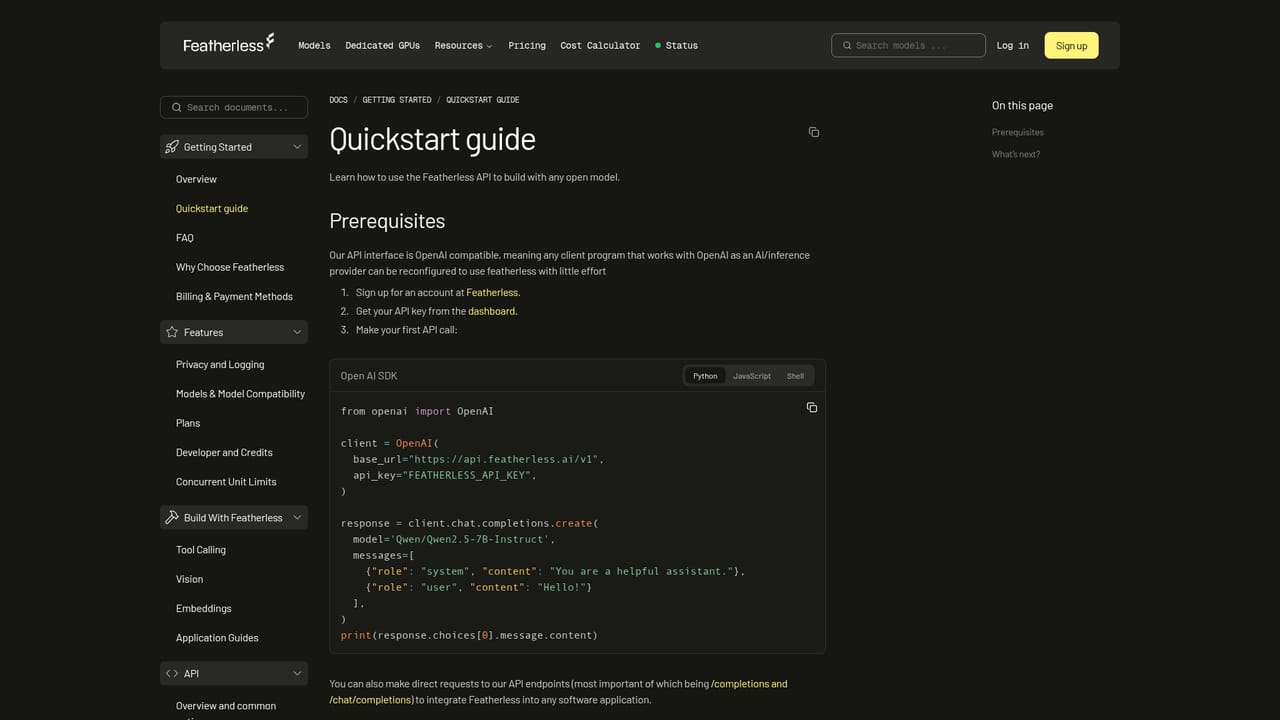Click the magnifier icon in models search
This screenshot has width=1280, height=720.
[847, 45]
